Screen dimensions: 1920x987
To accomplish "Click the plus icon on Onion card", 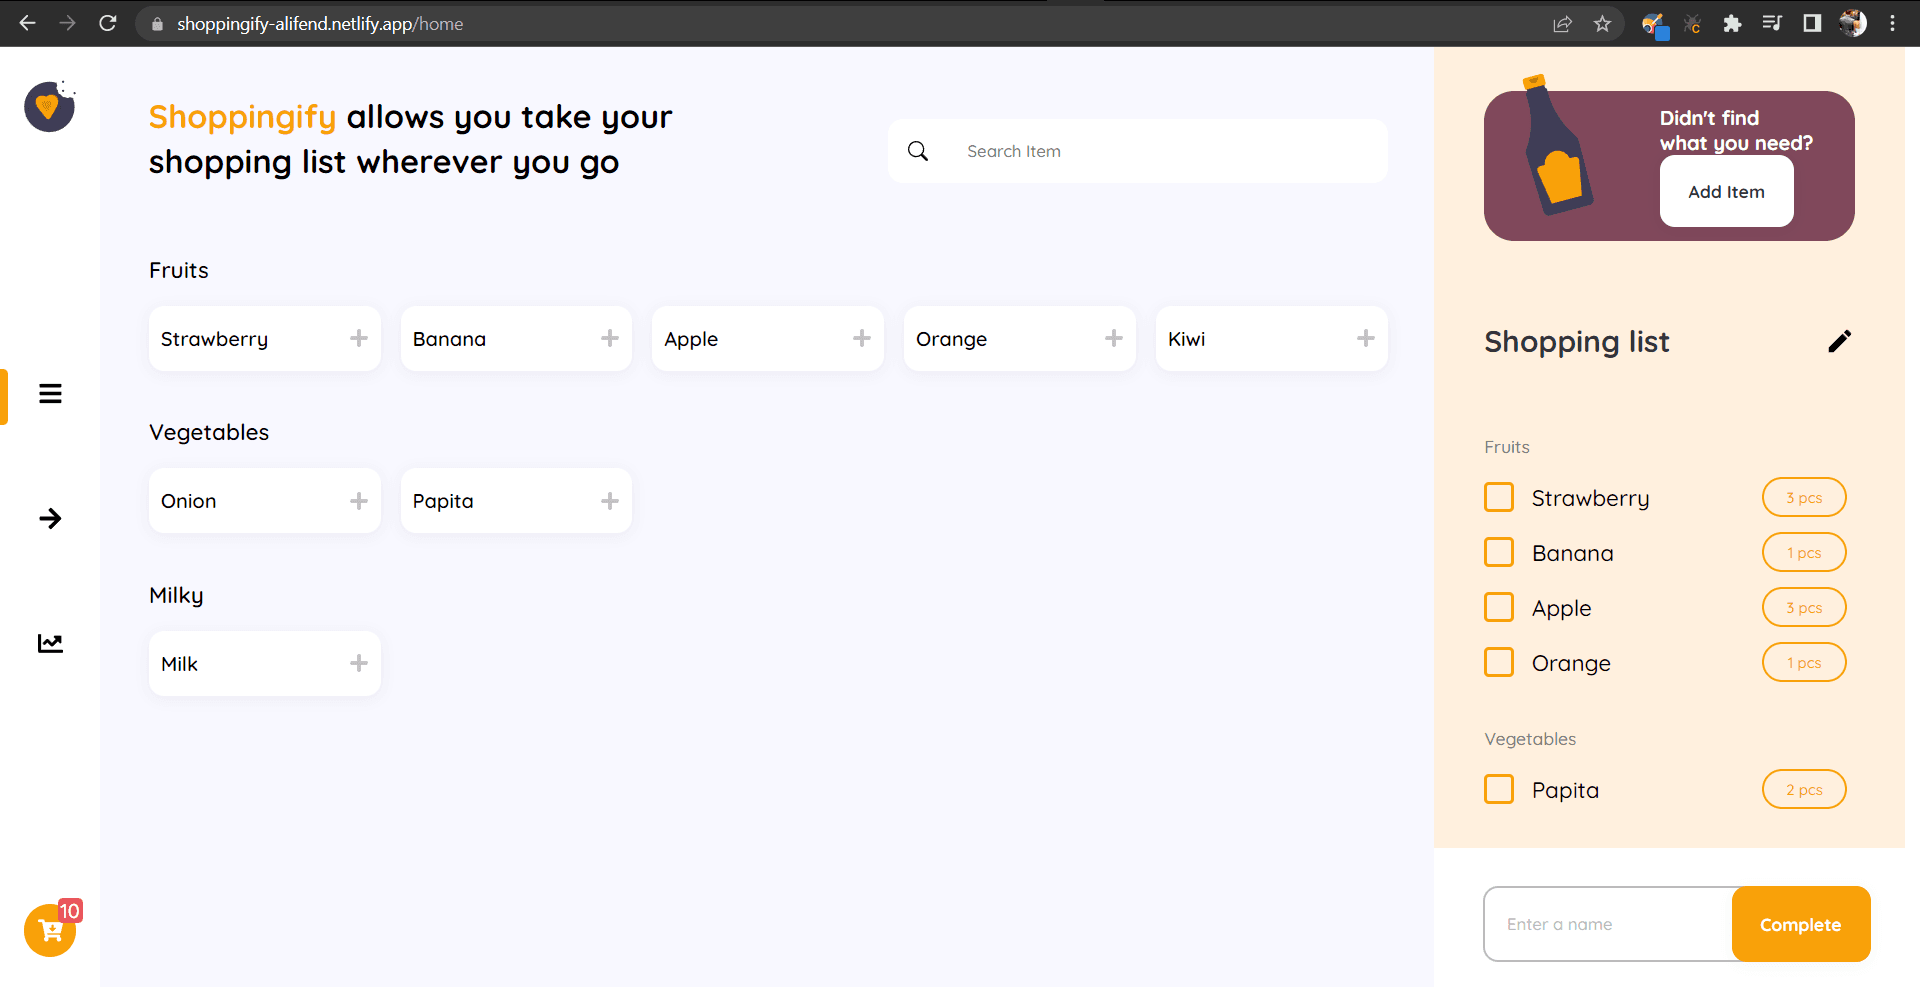I will [359, 501].
